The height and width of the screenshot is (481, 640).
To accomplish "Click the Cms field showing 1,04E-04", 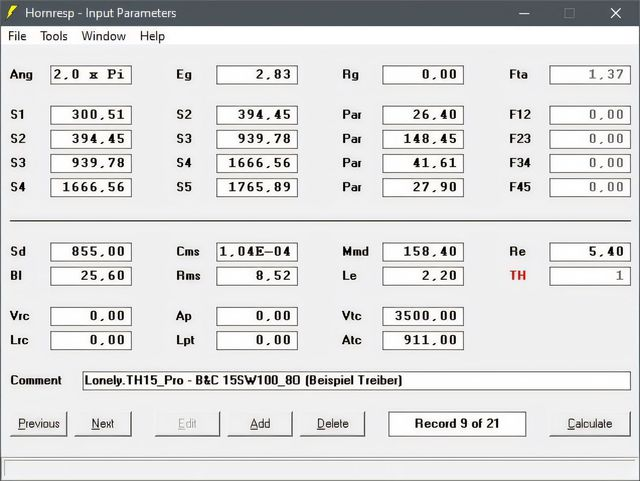I will pos(257,252).
